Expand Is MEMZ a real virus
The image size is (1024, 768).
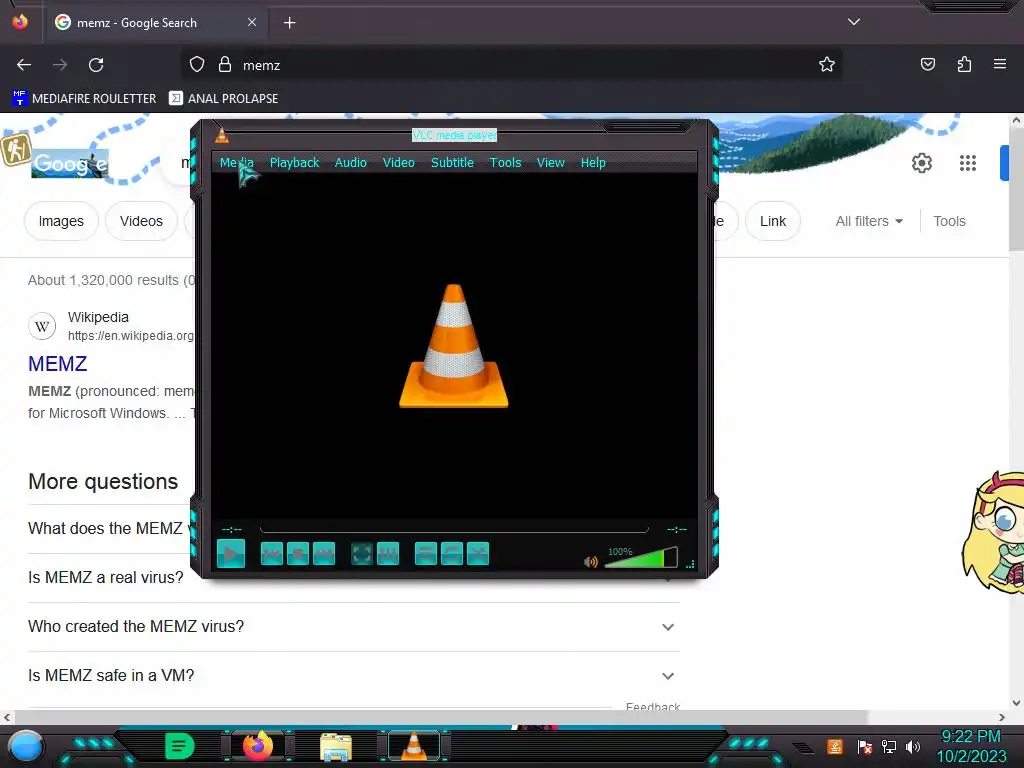(106, 577)
